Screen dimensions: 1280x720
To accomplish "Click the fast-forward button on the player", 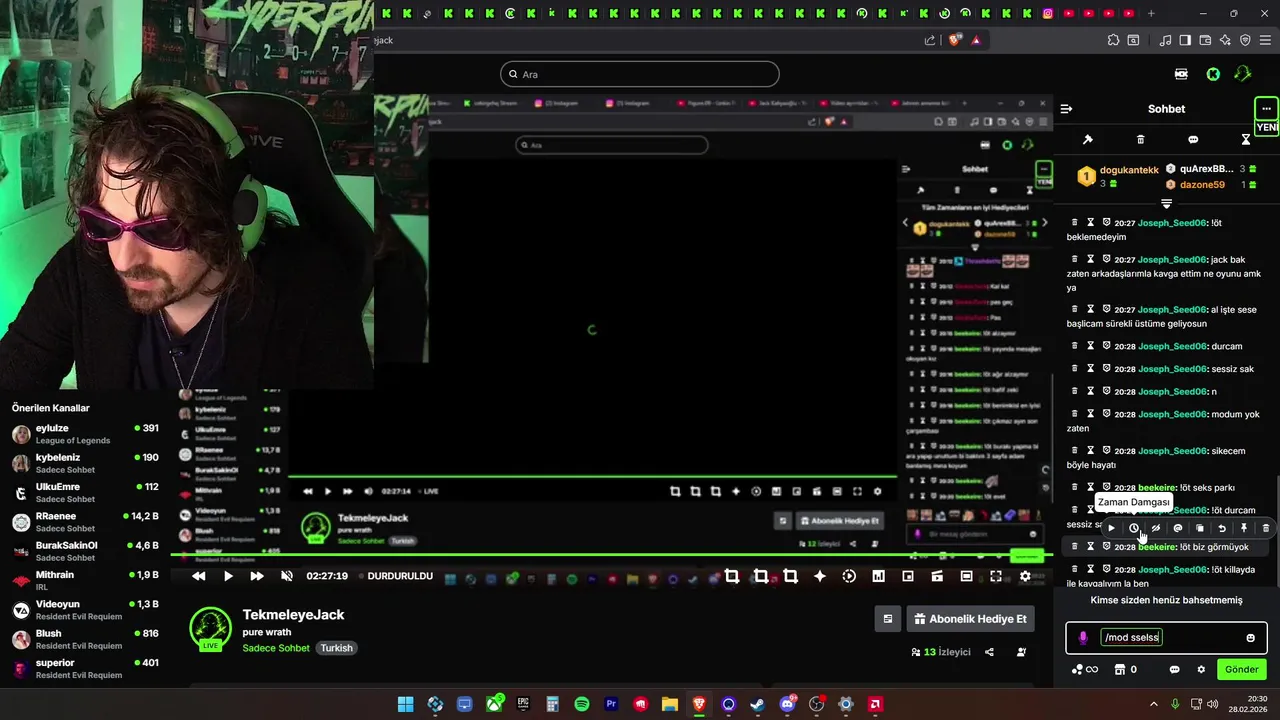I will click(257, 576).
